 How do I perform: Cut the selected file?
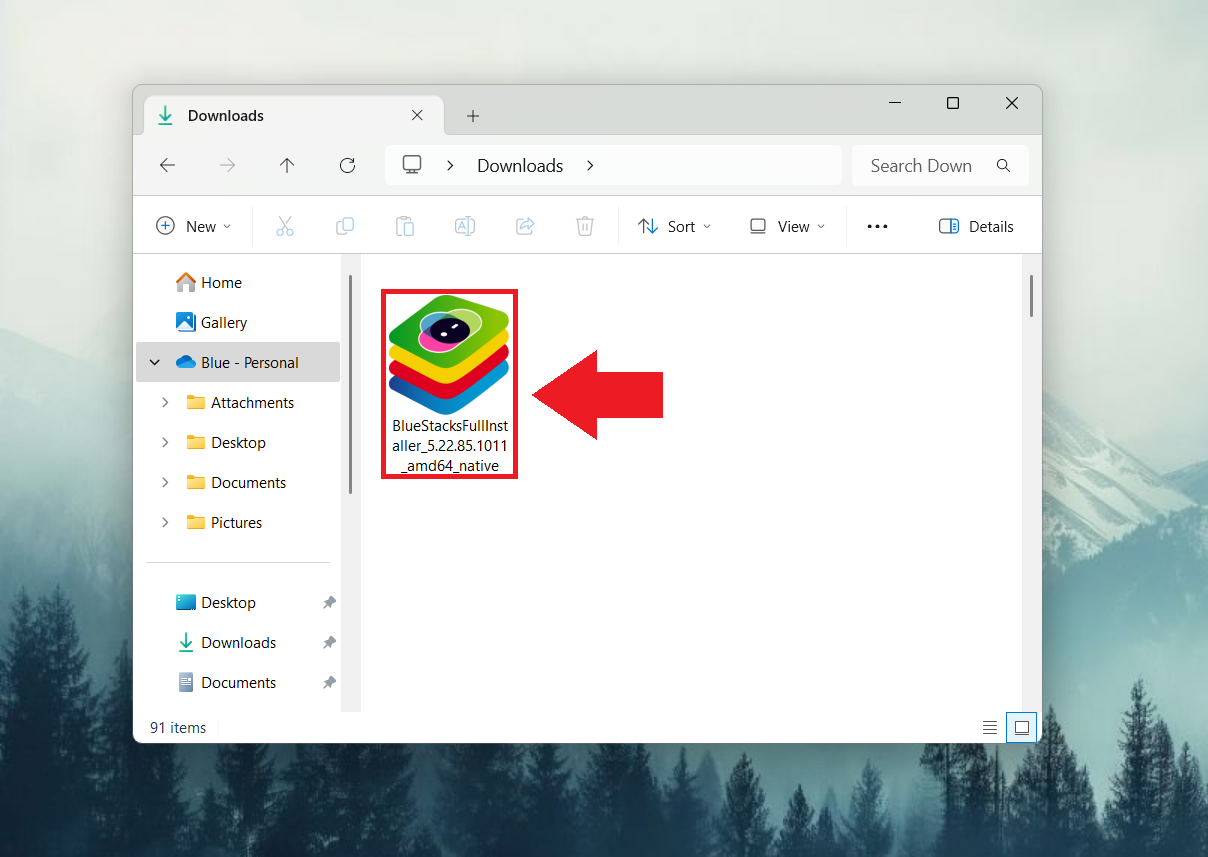tap(285, 226)
